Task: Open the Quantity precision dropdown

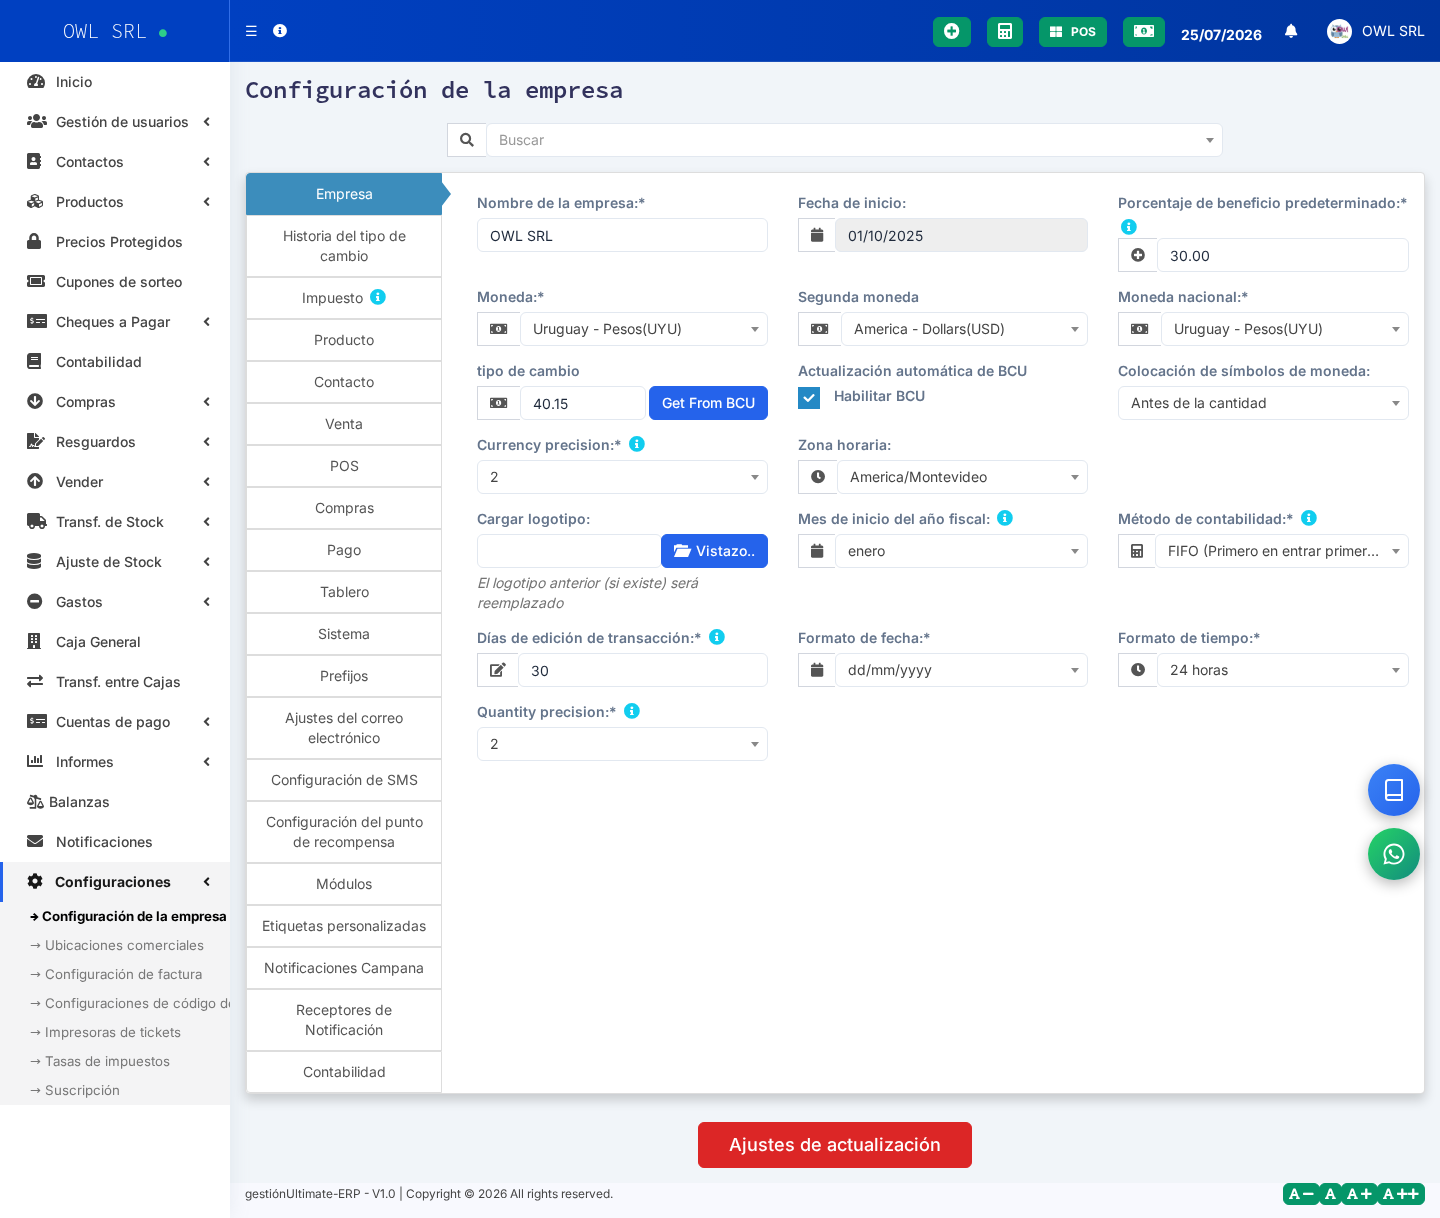Action: (x=622, y=744)
